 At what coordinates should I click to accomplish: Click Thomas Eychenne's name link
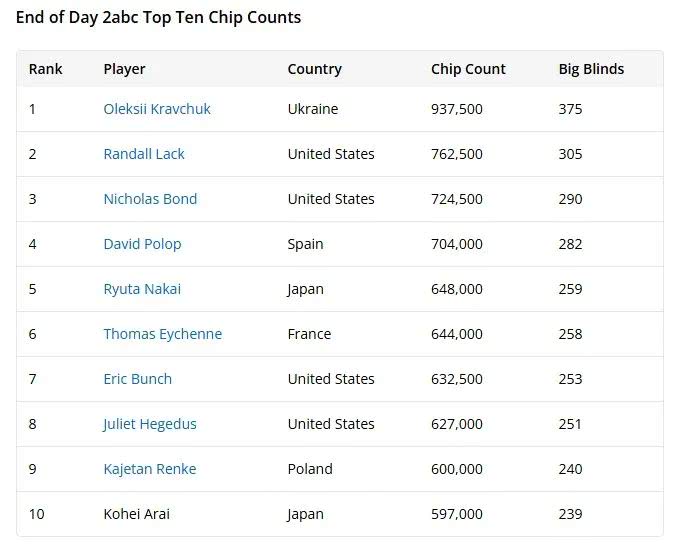pyautogui.click(x=162, y=334)
